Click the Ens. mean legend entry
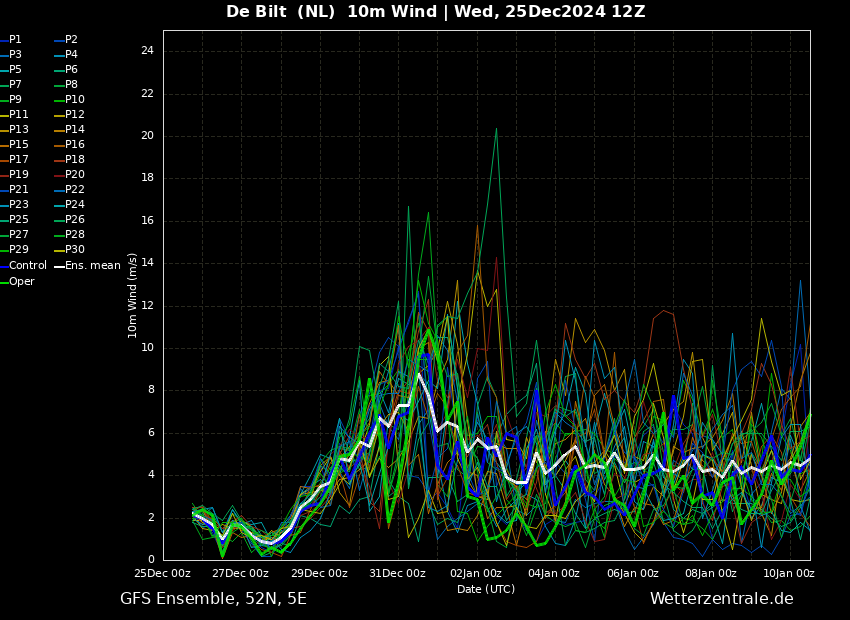 coord(87,266)
